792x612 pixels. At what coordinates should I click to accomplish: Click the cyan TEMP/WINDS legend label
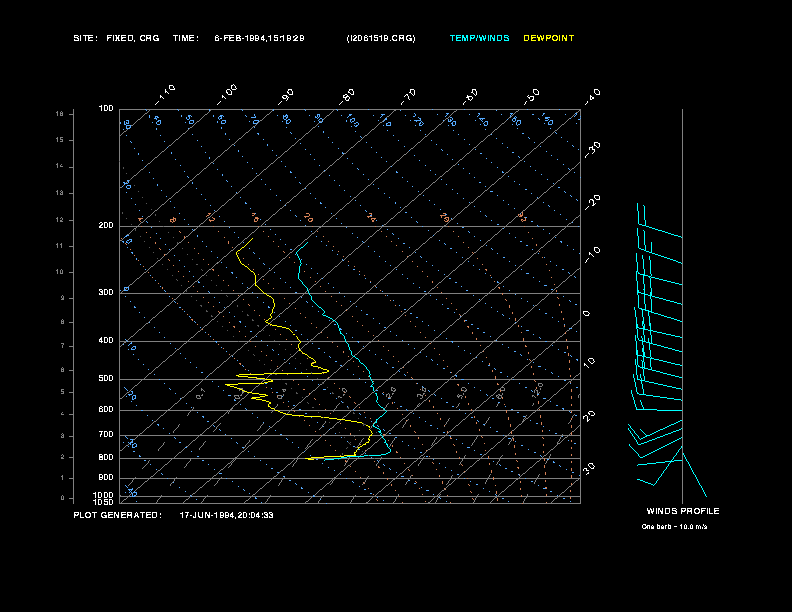point(479,38)
